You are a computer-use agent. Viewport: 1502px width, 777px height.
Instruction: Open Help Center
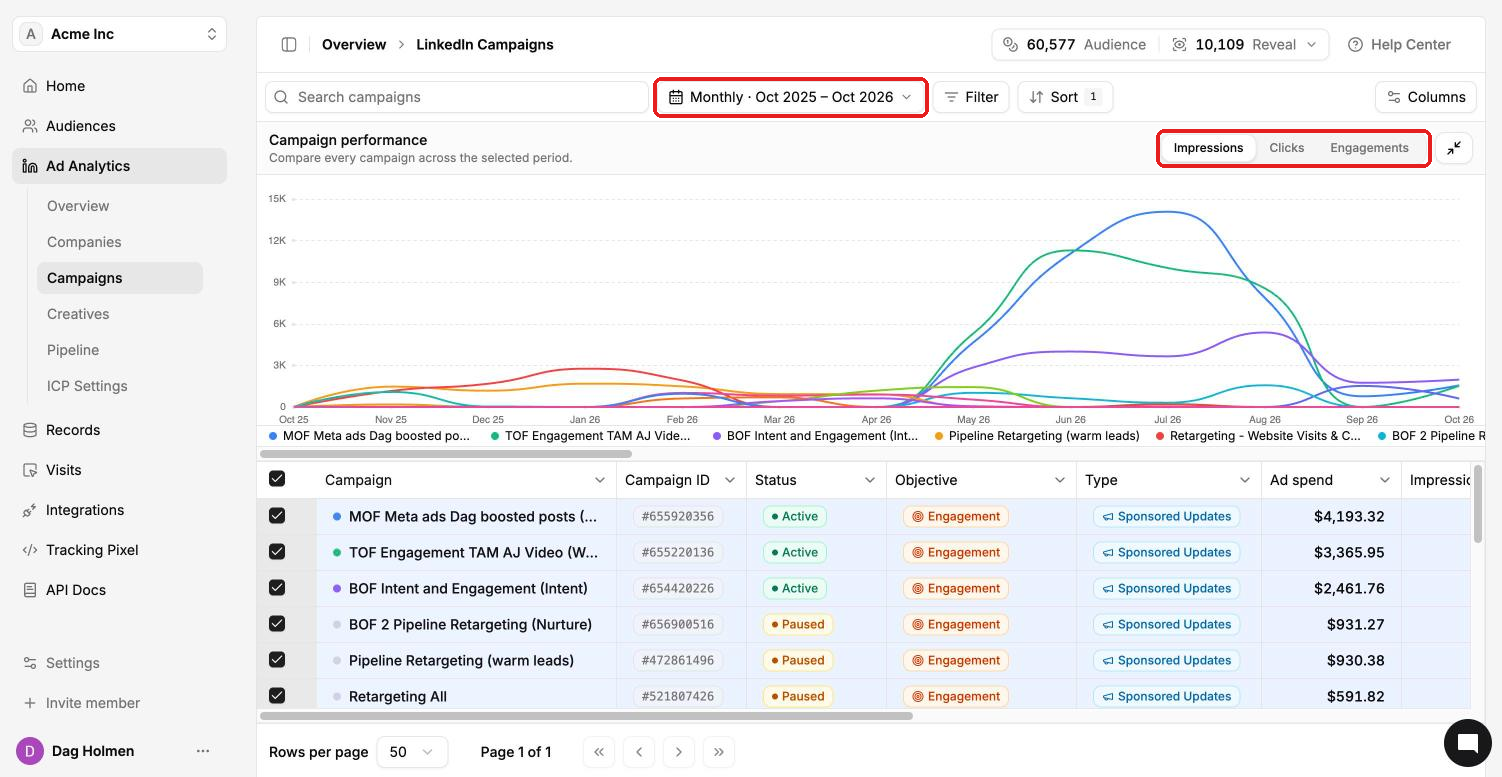click(1399, 44)
